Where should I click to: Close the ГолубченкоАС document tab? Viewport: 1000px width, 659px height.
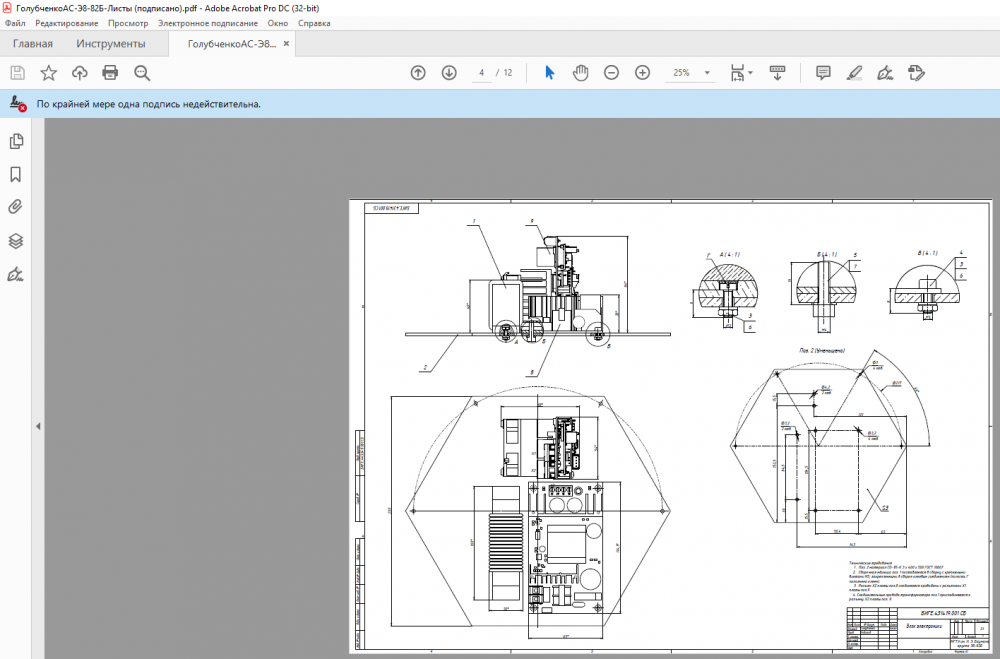(288, 44)
